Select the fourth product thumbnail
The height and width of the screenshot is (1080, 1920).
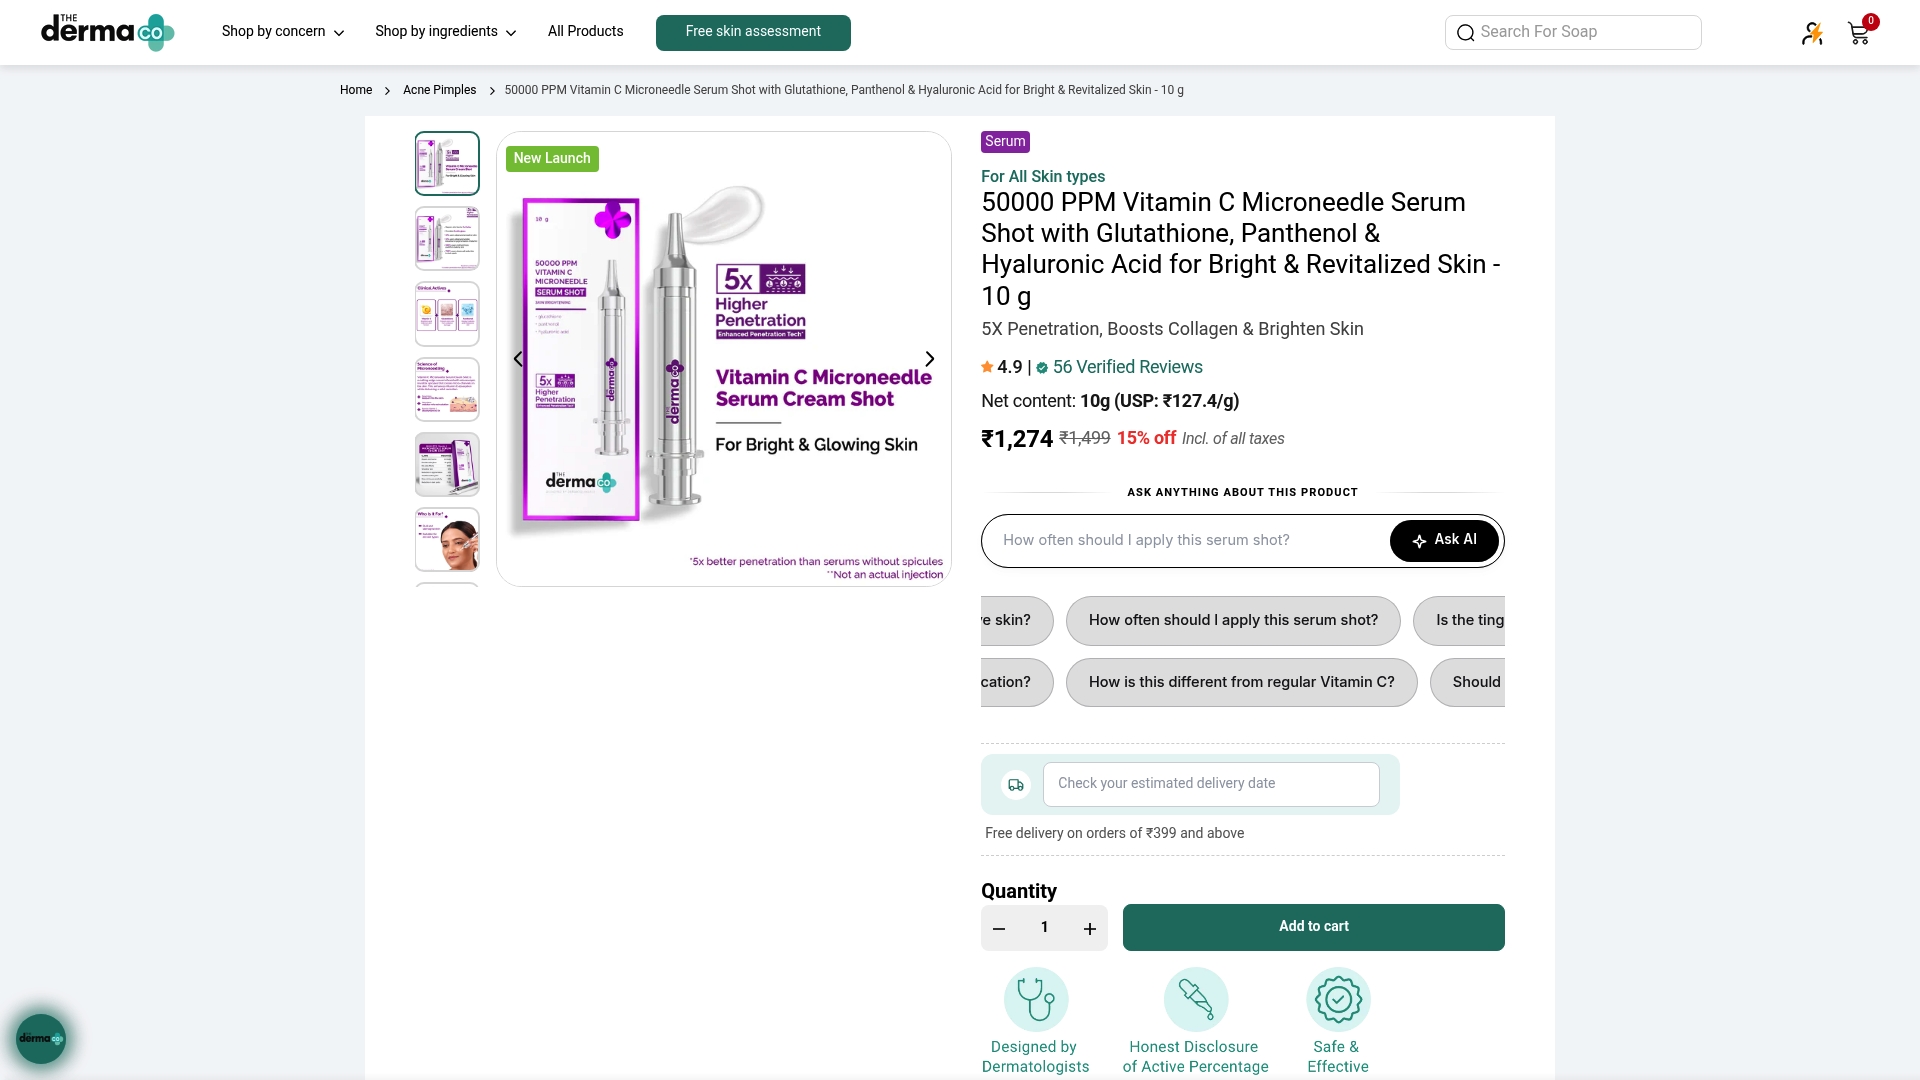[447, 389]
